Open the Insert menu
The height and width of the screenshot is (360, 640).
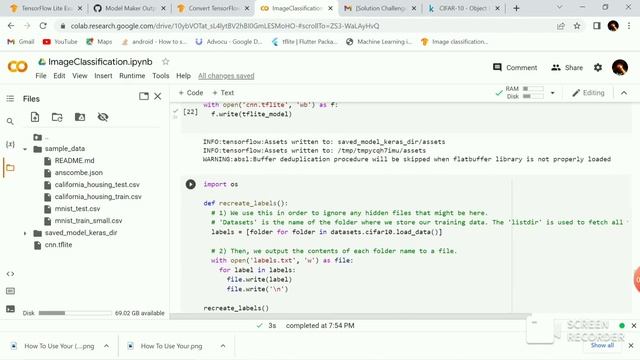click(103, 76)
